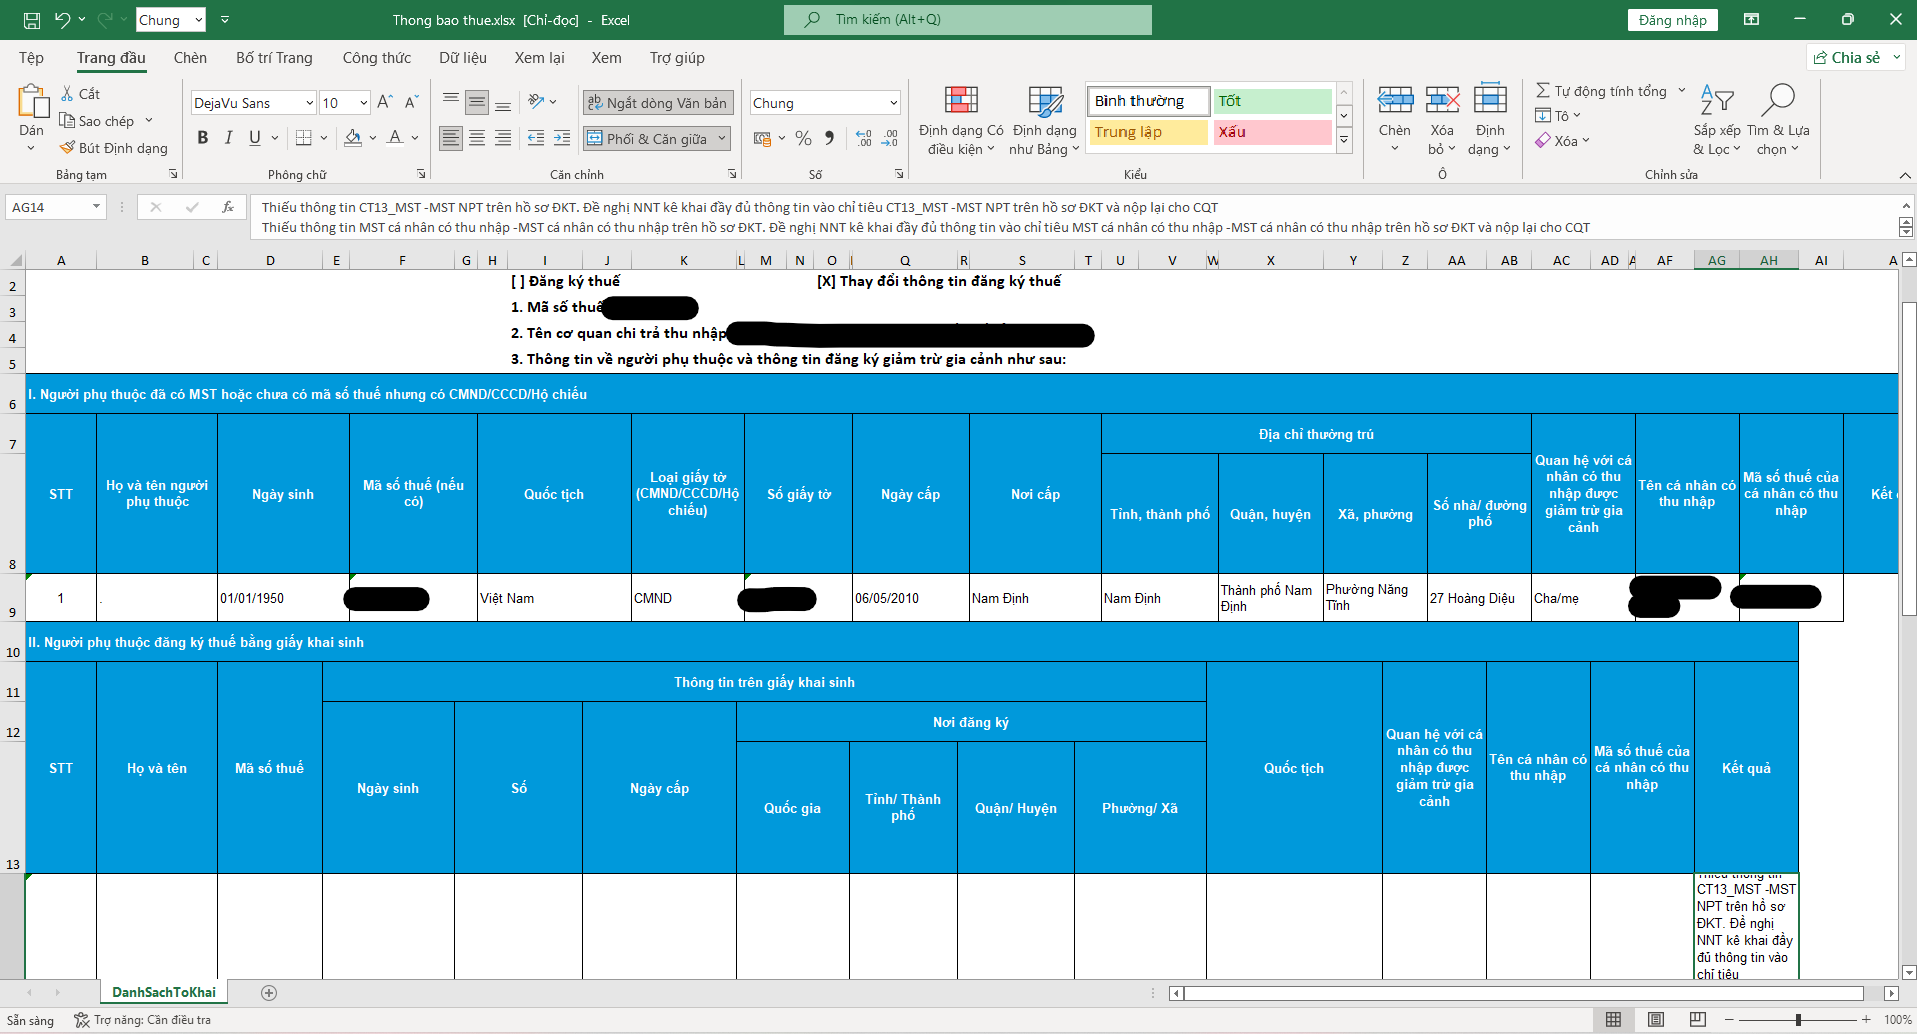Select the DanhSachToKhai sheet tab
The width and height of the screenshot is (1917, 1034).
point(164,992)
